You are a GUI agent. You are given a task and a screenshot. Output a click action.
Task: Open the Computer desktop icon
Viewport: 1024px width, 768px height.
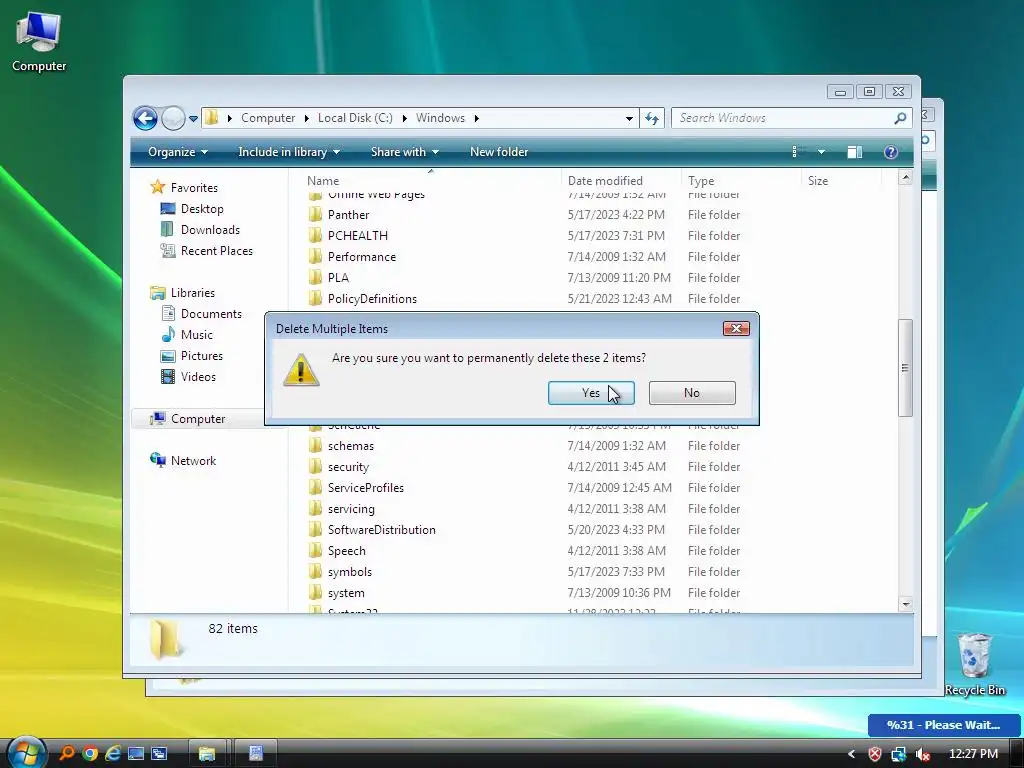tap(39, 40)
